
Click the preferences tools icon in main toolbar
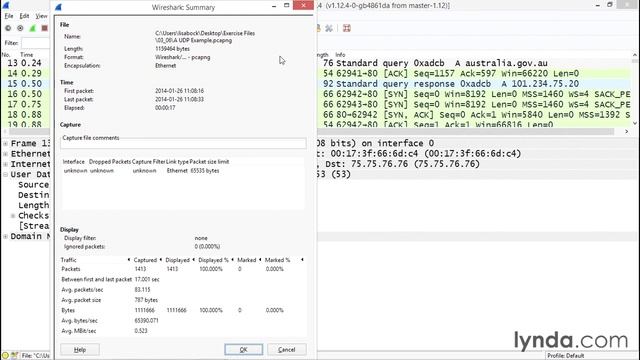point(329,28)
